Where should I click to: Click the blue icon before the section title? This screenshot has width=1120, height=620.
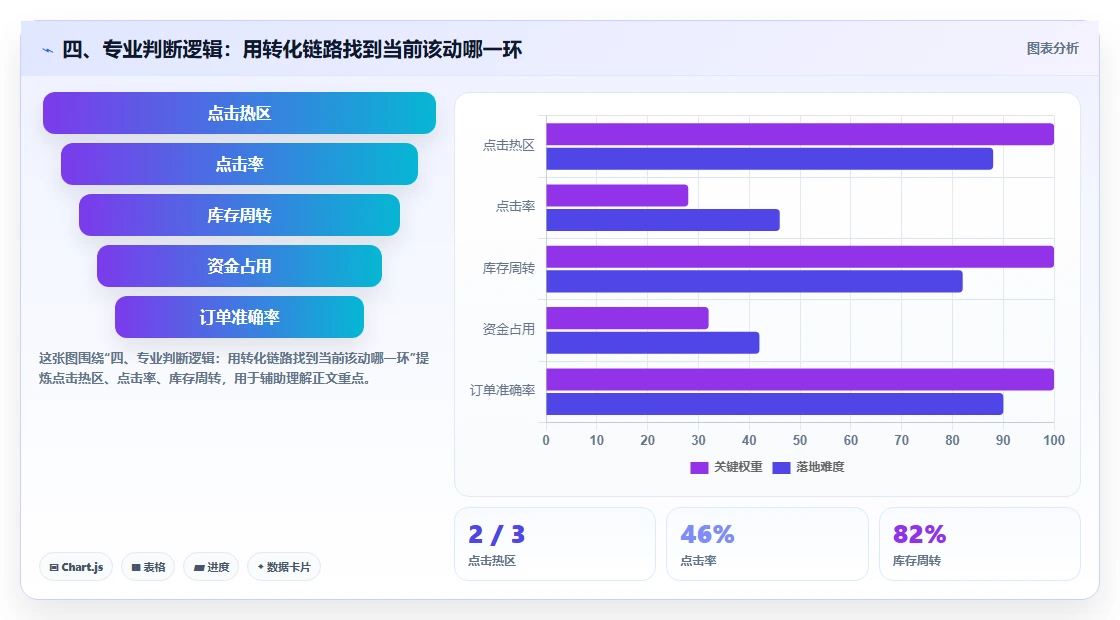point(48,50)
